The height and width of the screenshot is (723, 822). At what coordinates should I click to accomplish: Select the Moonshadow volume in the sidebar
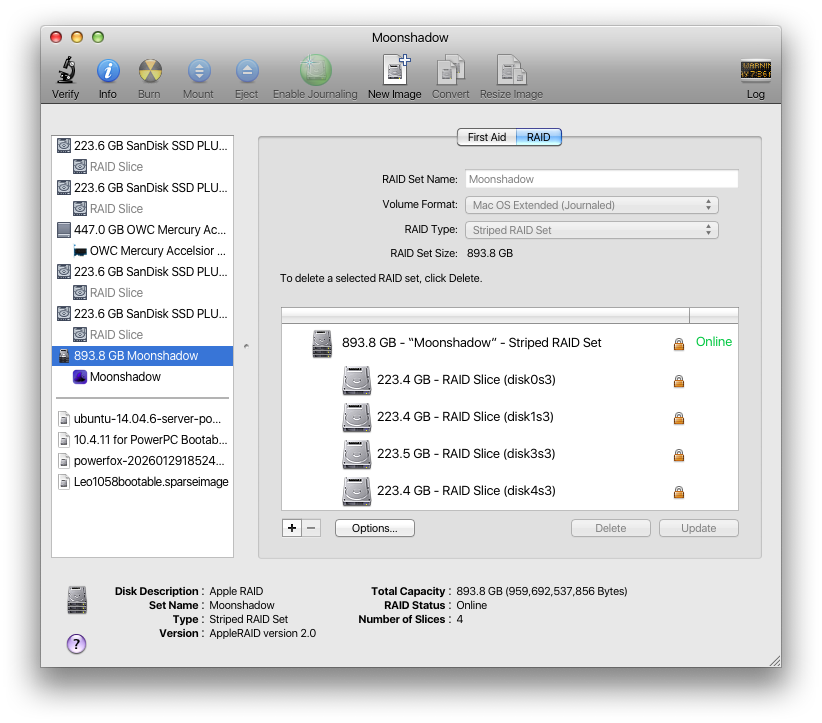point(125,377)
